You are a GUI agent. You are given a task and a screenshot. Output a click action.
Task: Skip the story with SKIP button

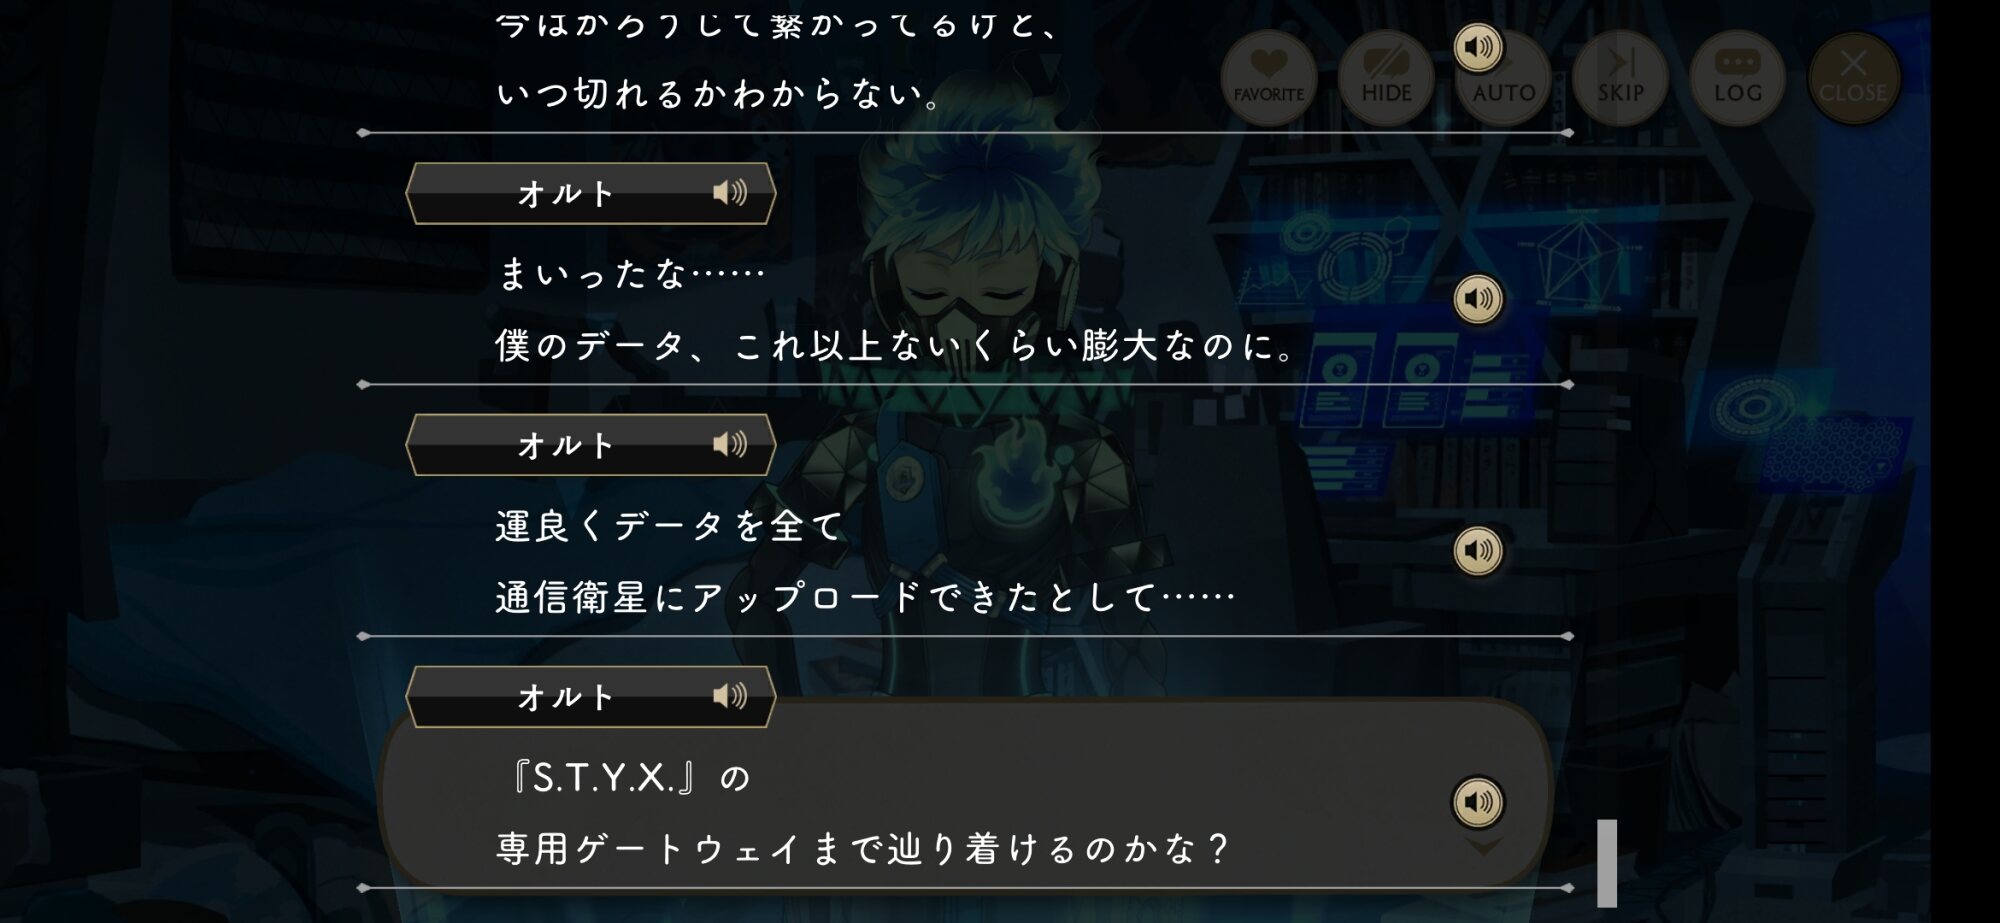[1620, 78]
